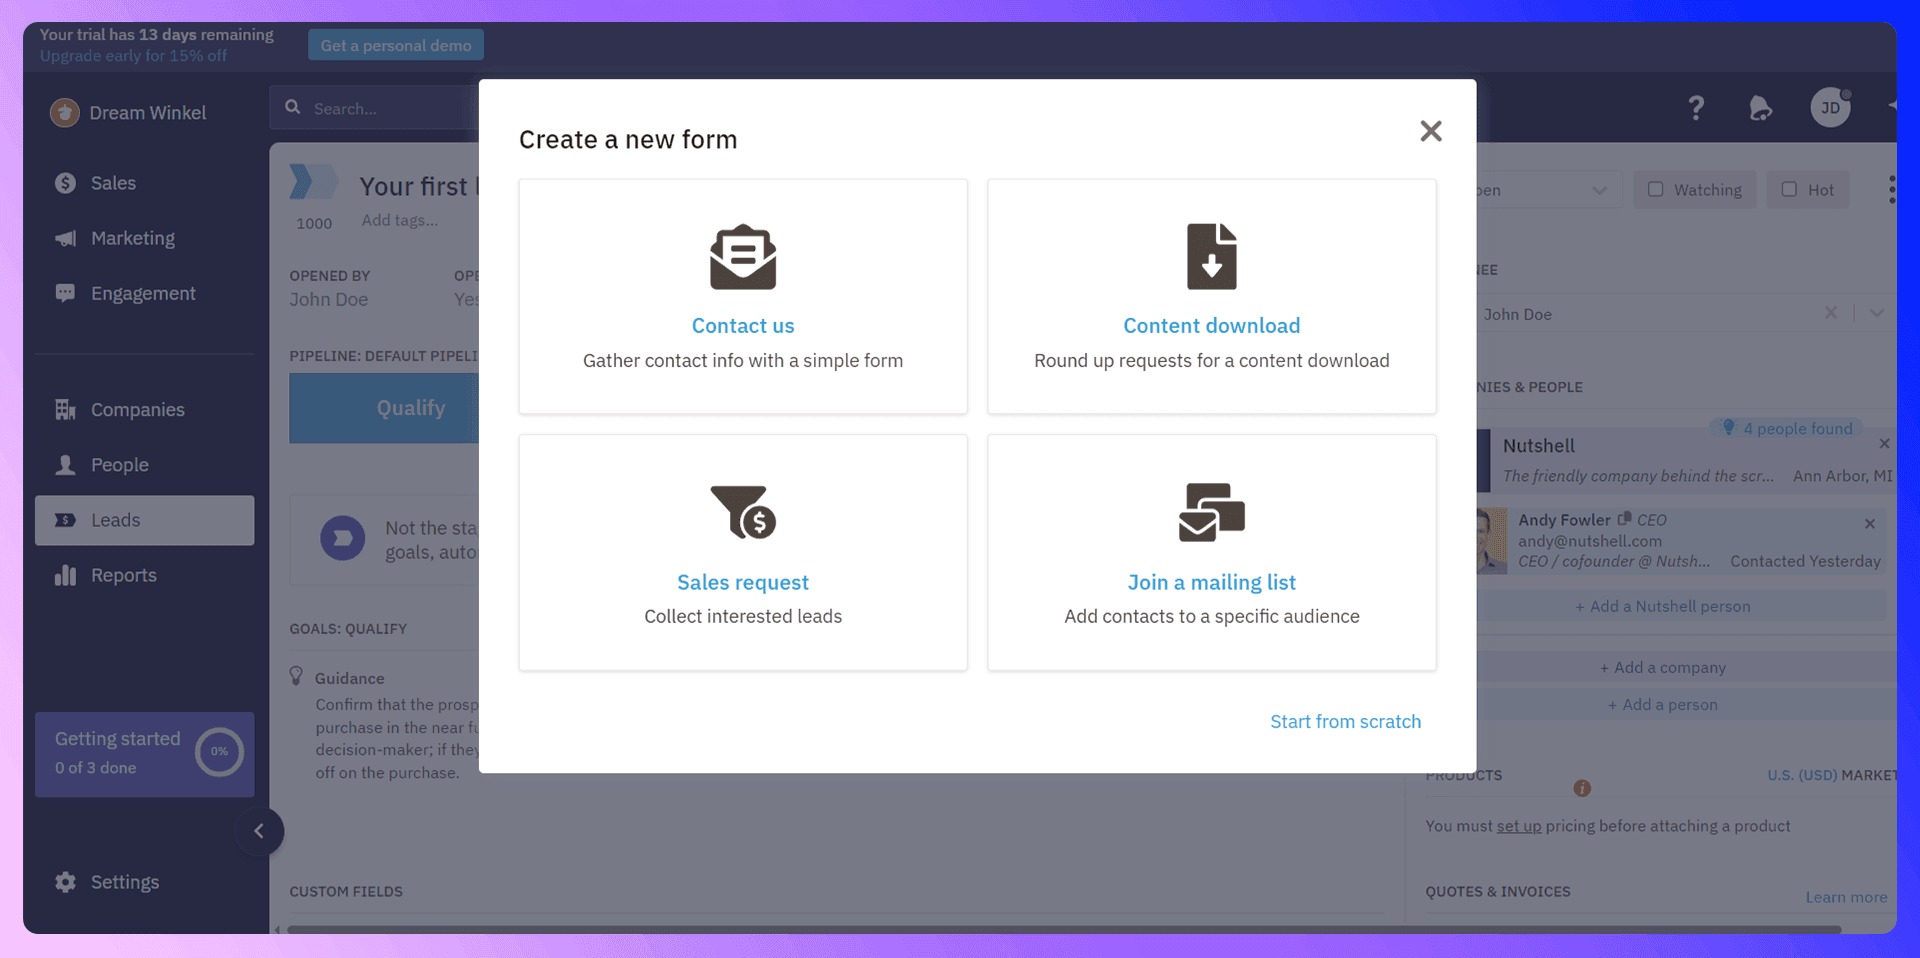Click + Add a Nutshell person
The width and height of the screenshot is (1920, 958).
coord(1663,606)
